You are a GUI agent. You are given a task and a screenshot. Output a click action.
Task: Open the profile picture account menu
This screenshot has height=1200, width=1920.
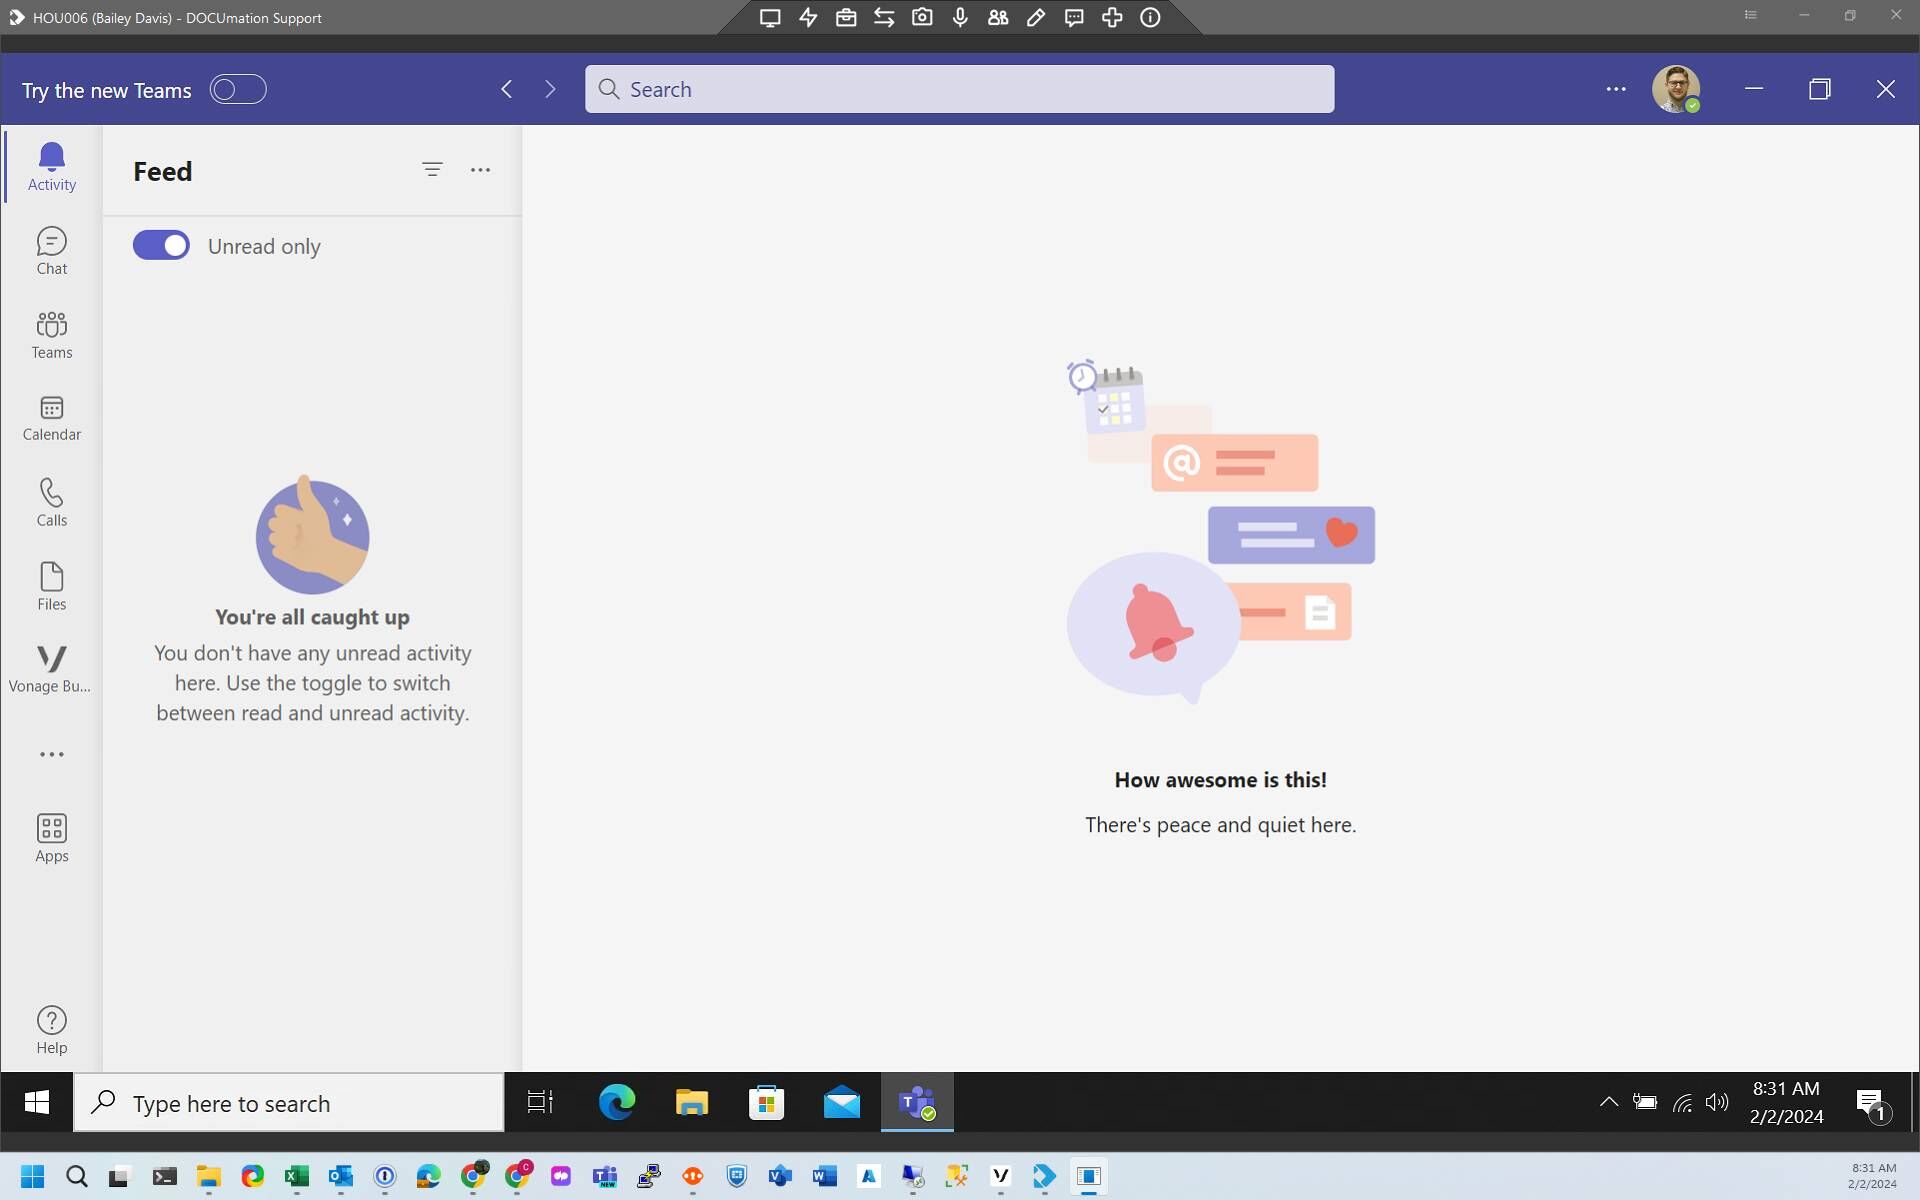[1676, 89]
